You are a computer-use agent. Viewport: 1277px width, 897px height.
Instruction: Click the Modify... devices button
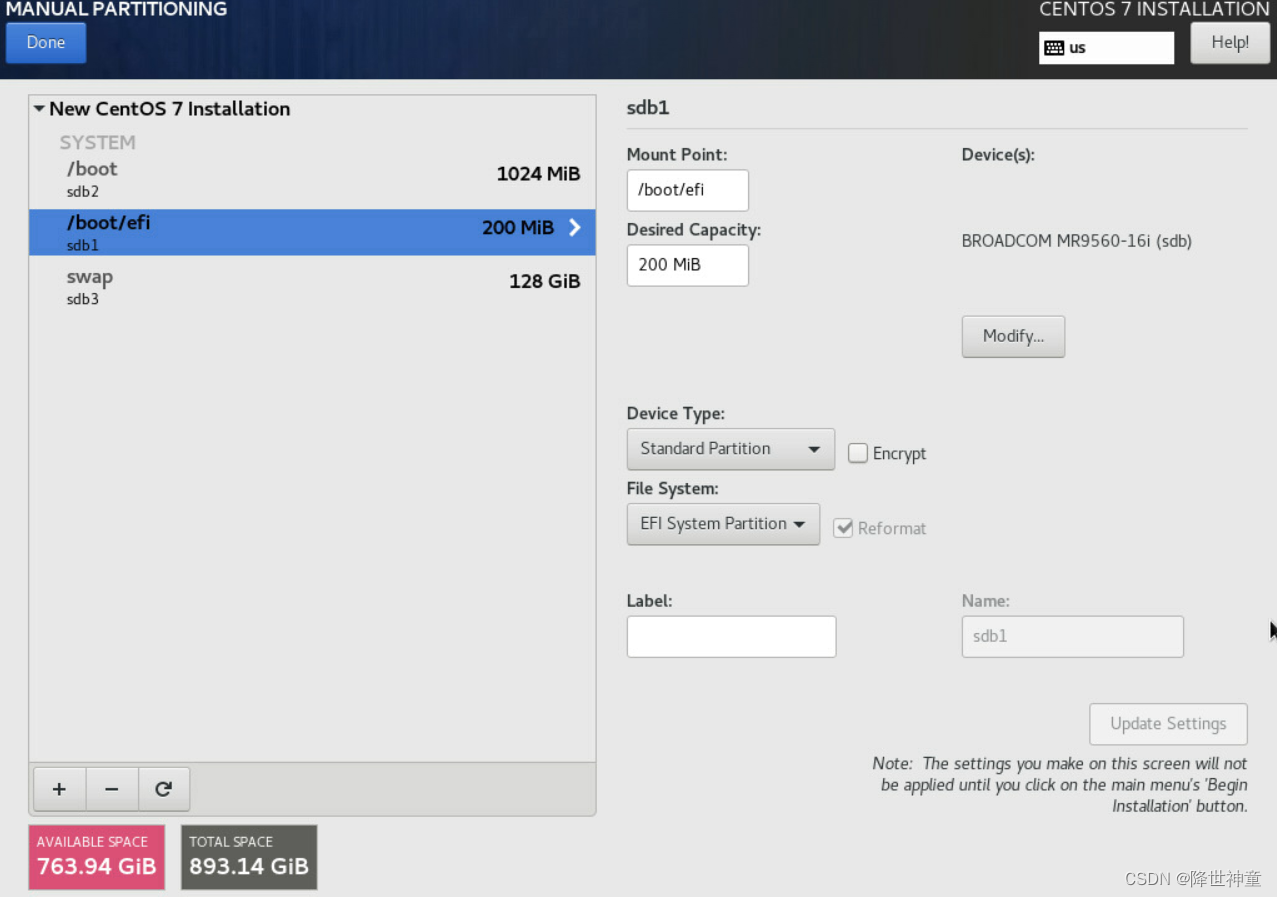pos(1013,336)
